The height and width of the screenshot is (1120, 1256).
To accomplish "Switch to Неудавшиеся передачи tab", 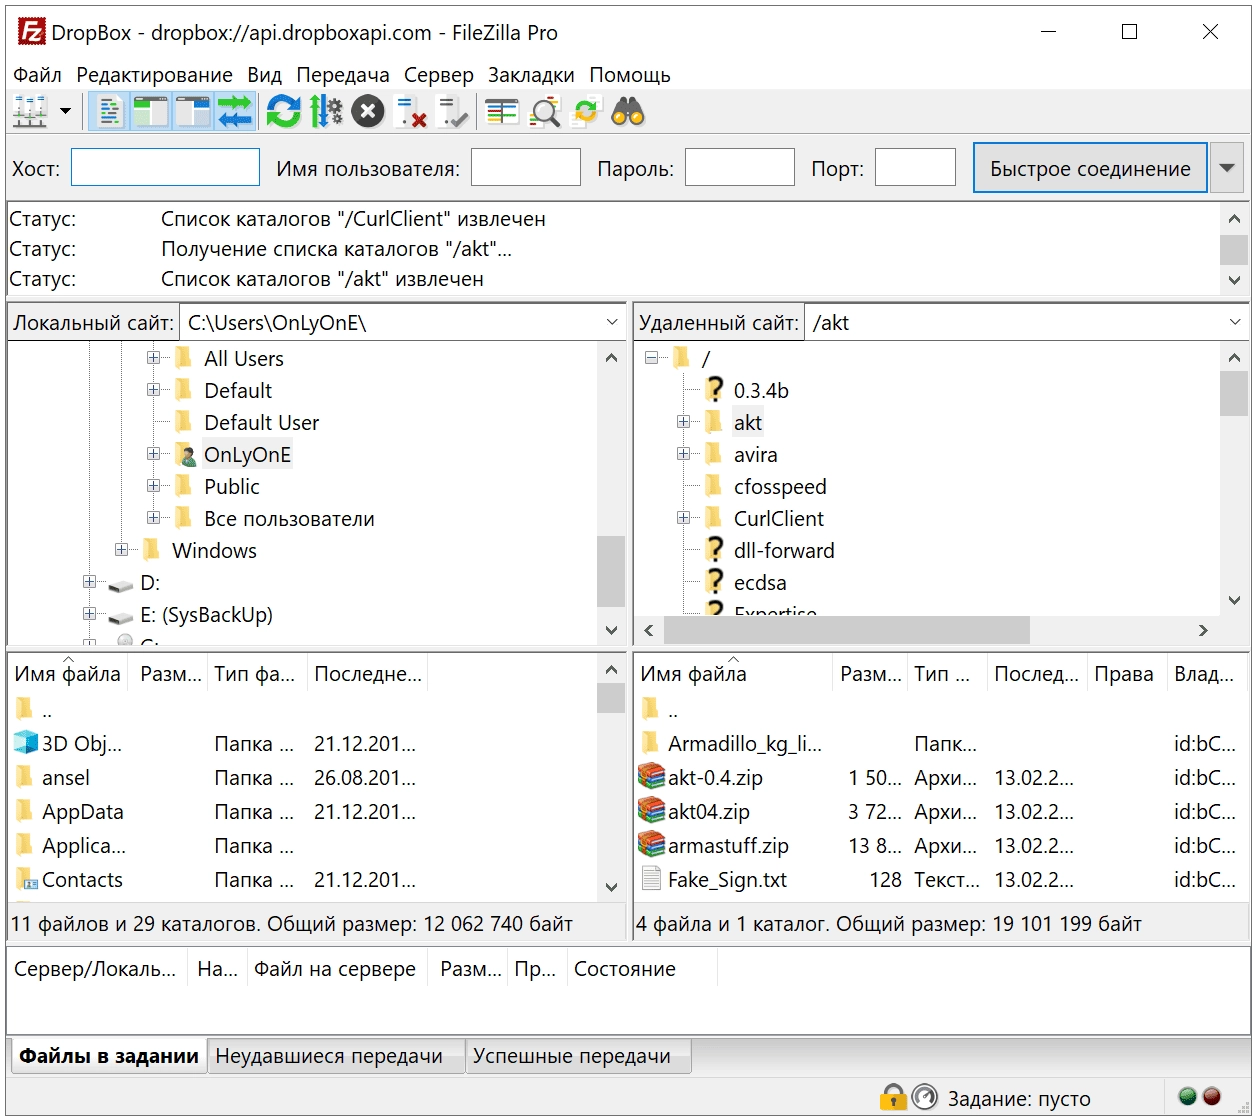I will pyautogui.click(x=335, y=1056).
